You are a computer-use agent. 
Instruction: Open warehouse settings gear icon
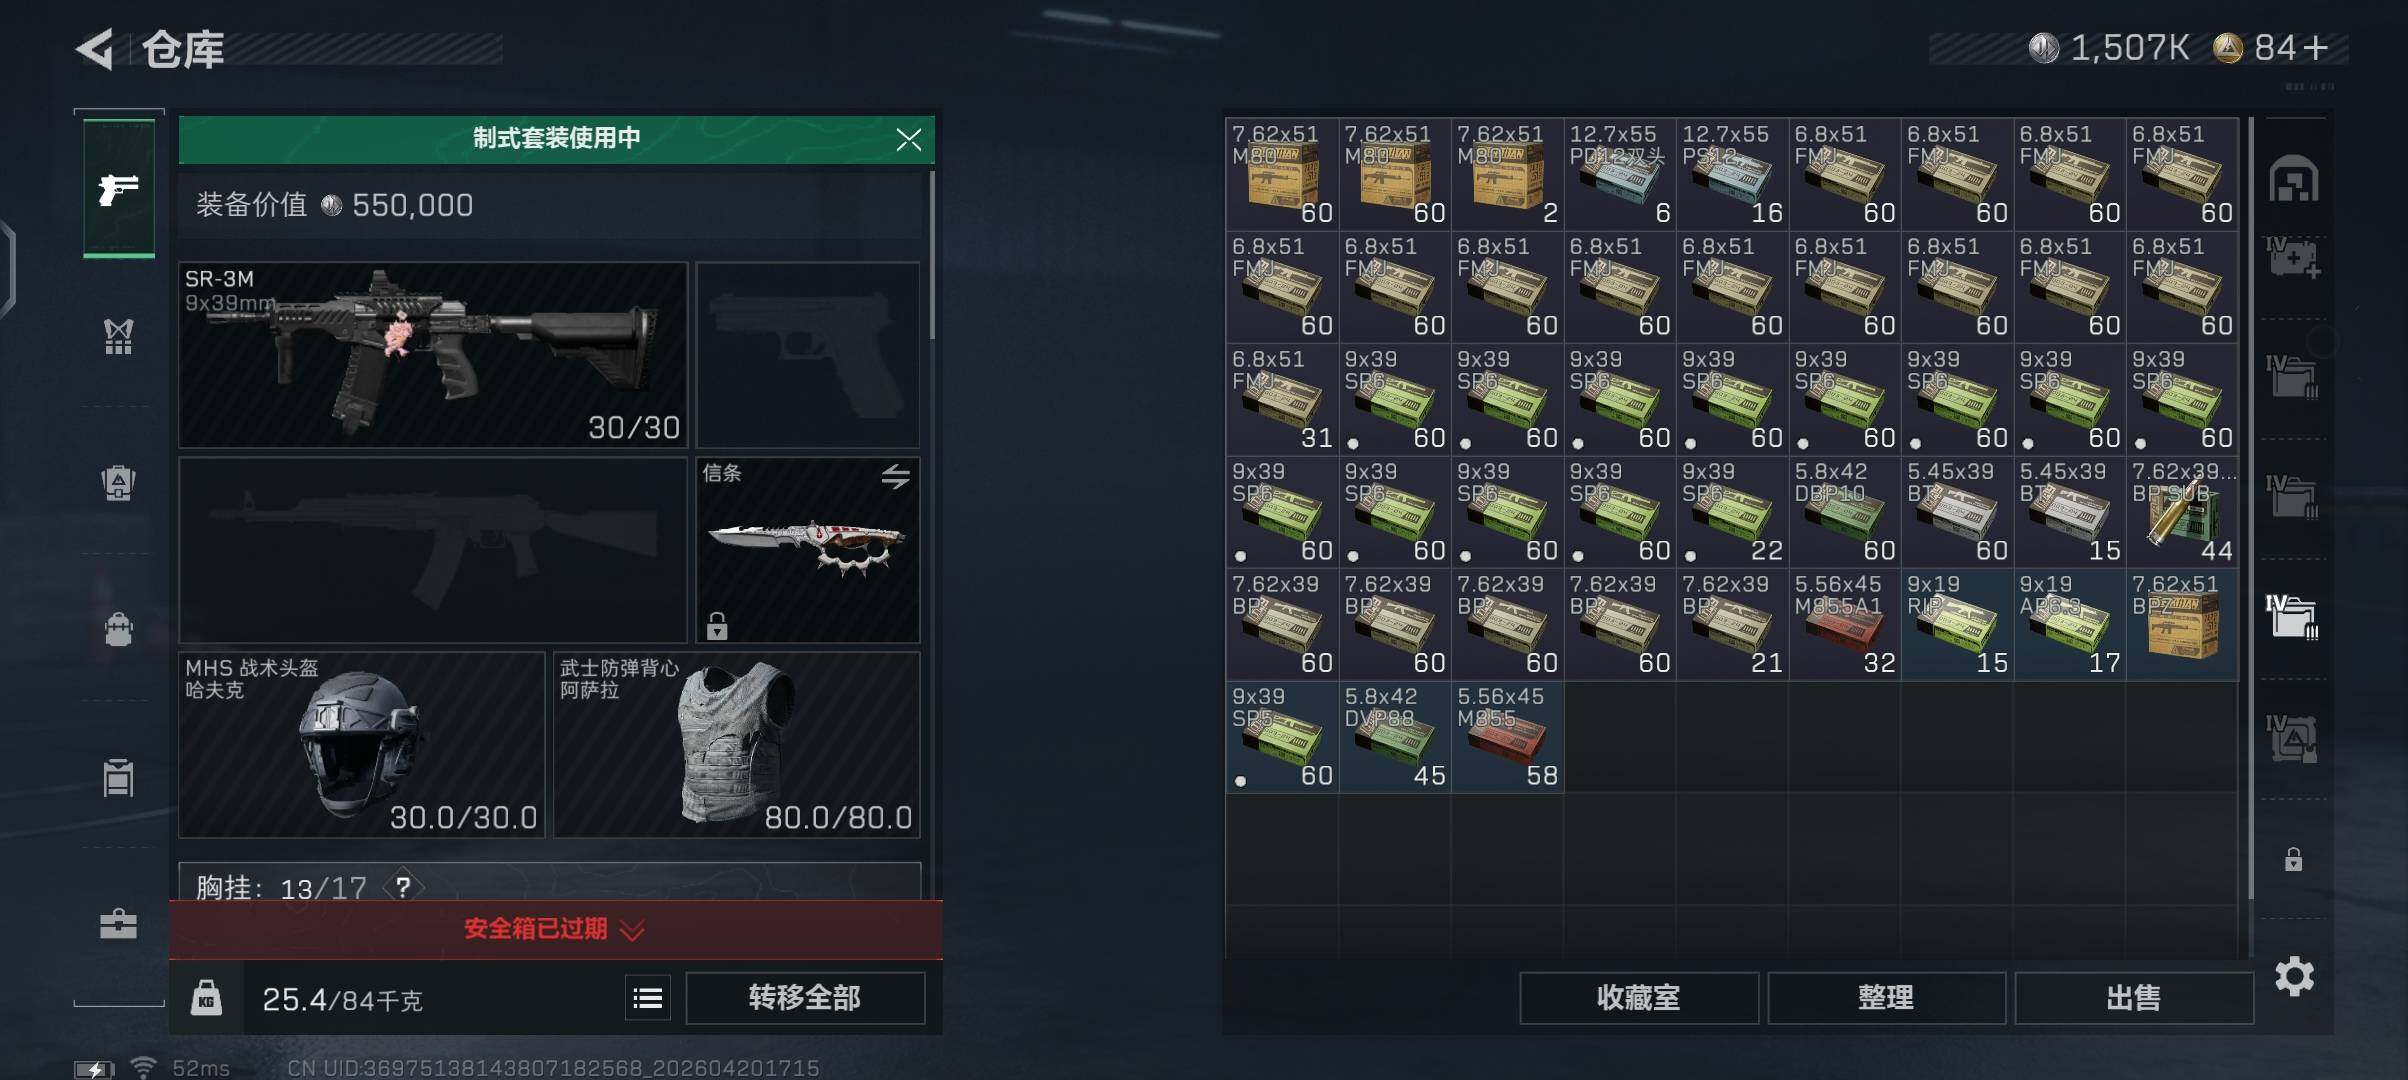2294,976
